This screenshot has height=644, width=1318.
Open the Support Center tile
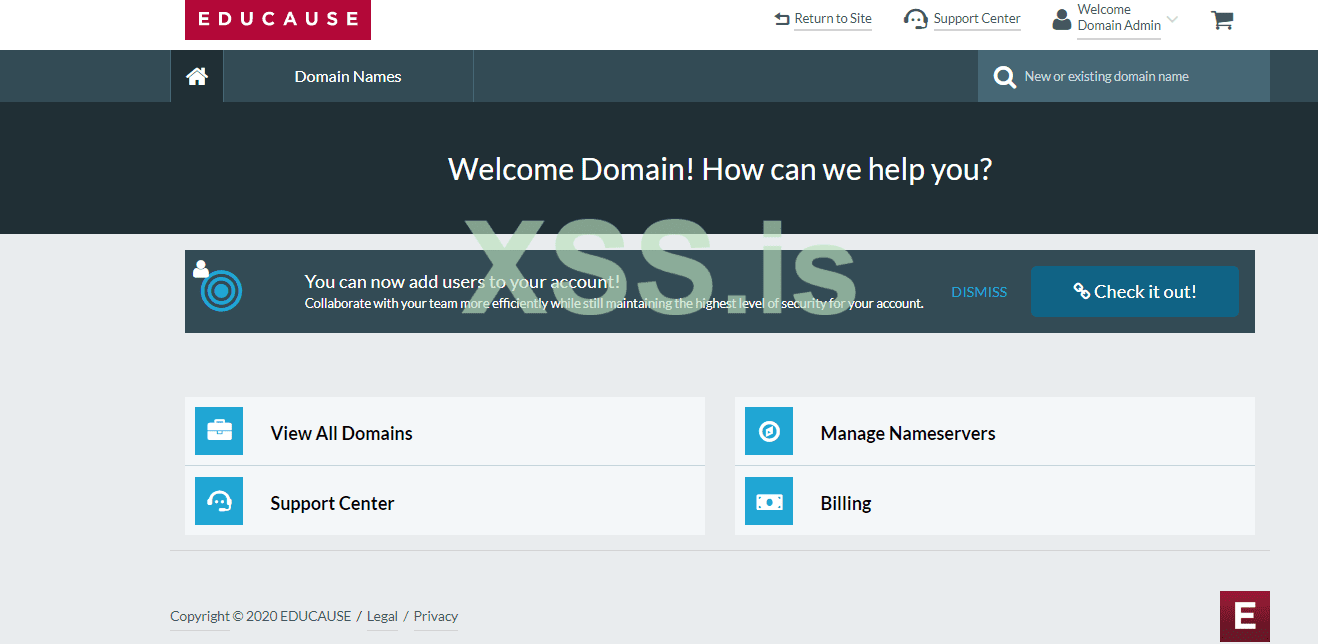tap(445, 501)
